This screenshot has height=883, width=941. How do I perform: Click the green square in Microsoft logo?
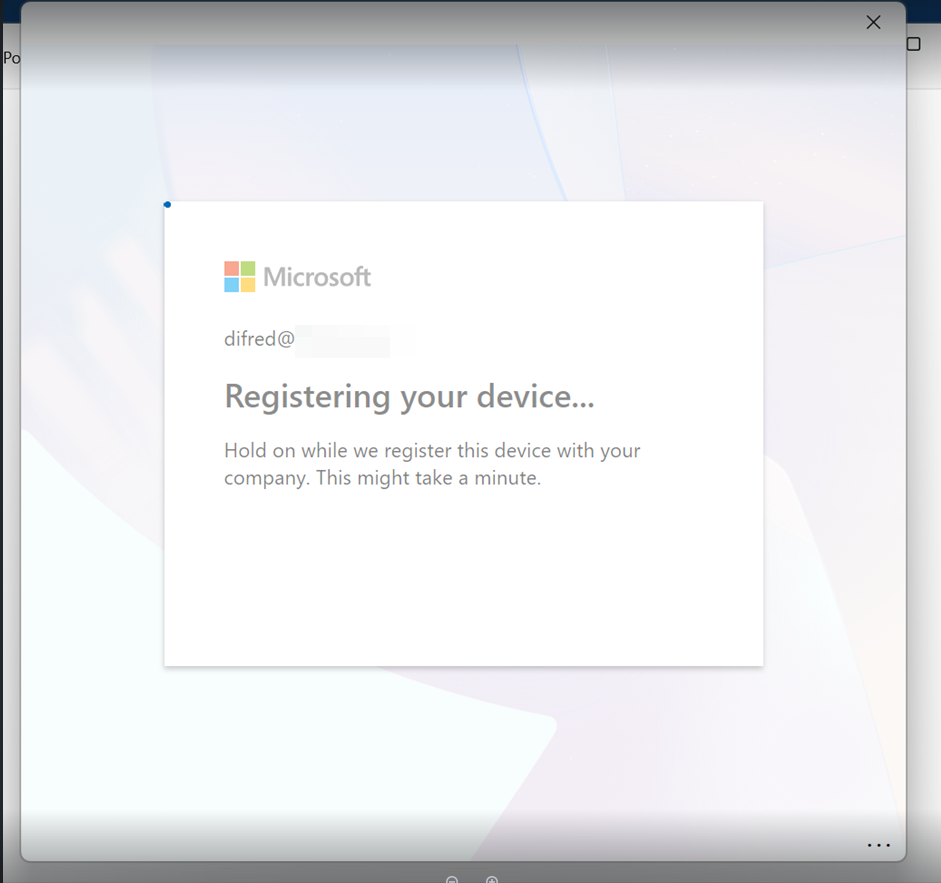pyautogui.click(x=247, y=269)
